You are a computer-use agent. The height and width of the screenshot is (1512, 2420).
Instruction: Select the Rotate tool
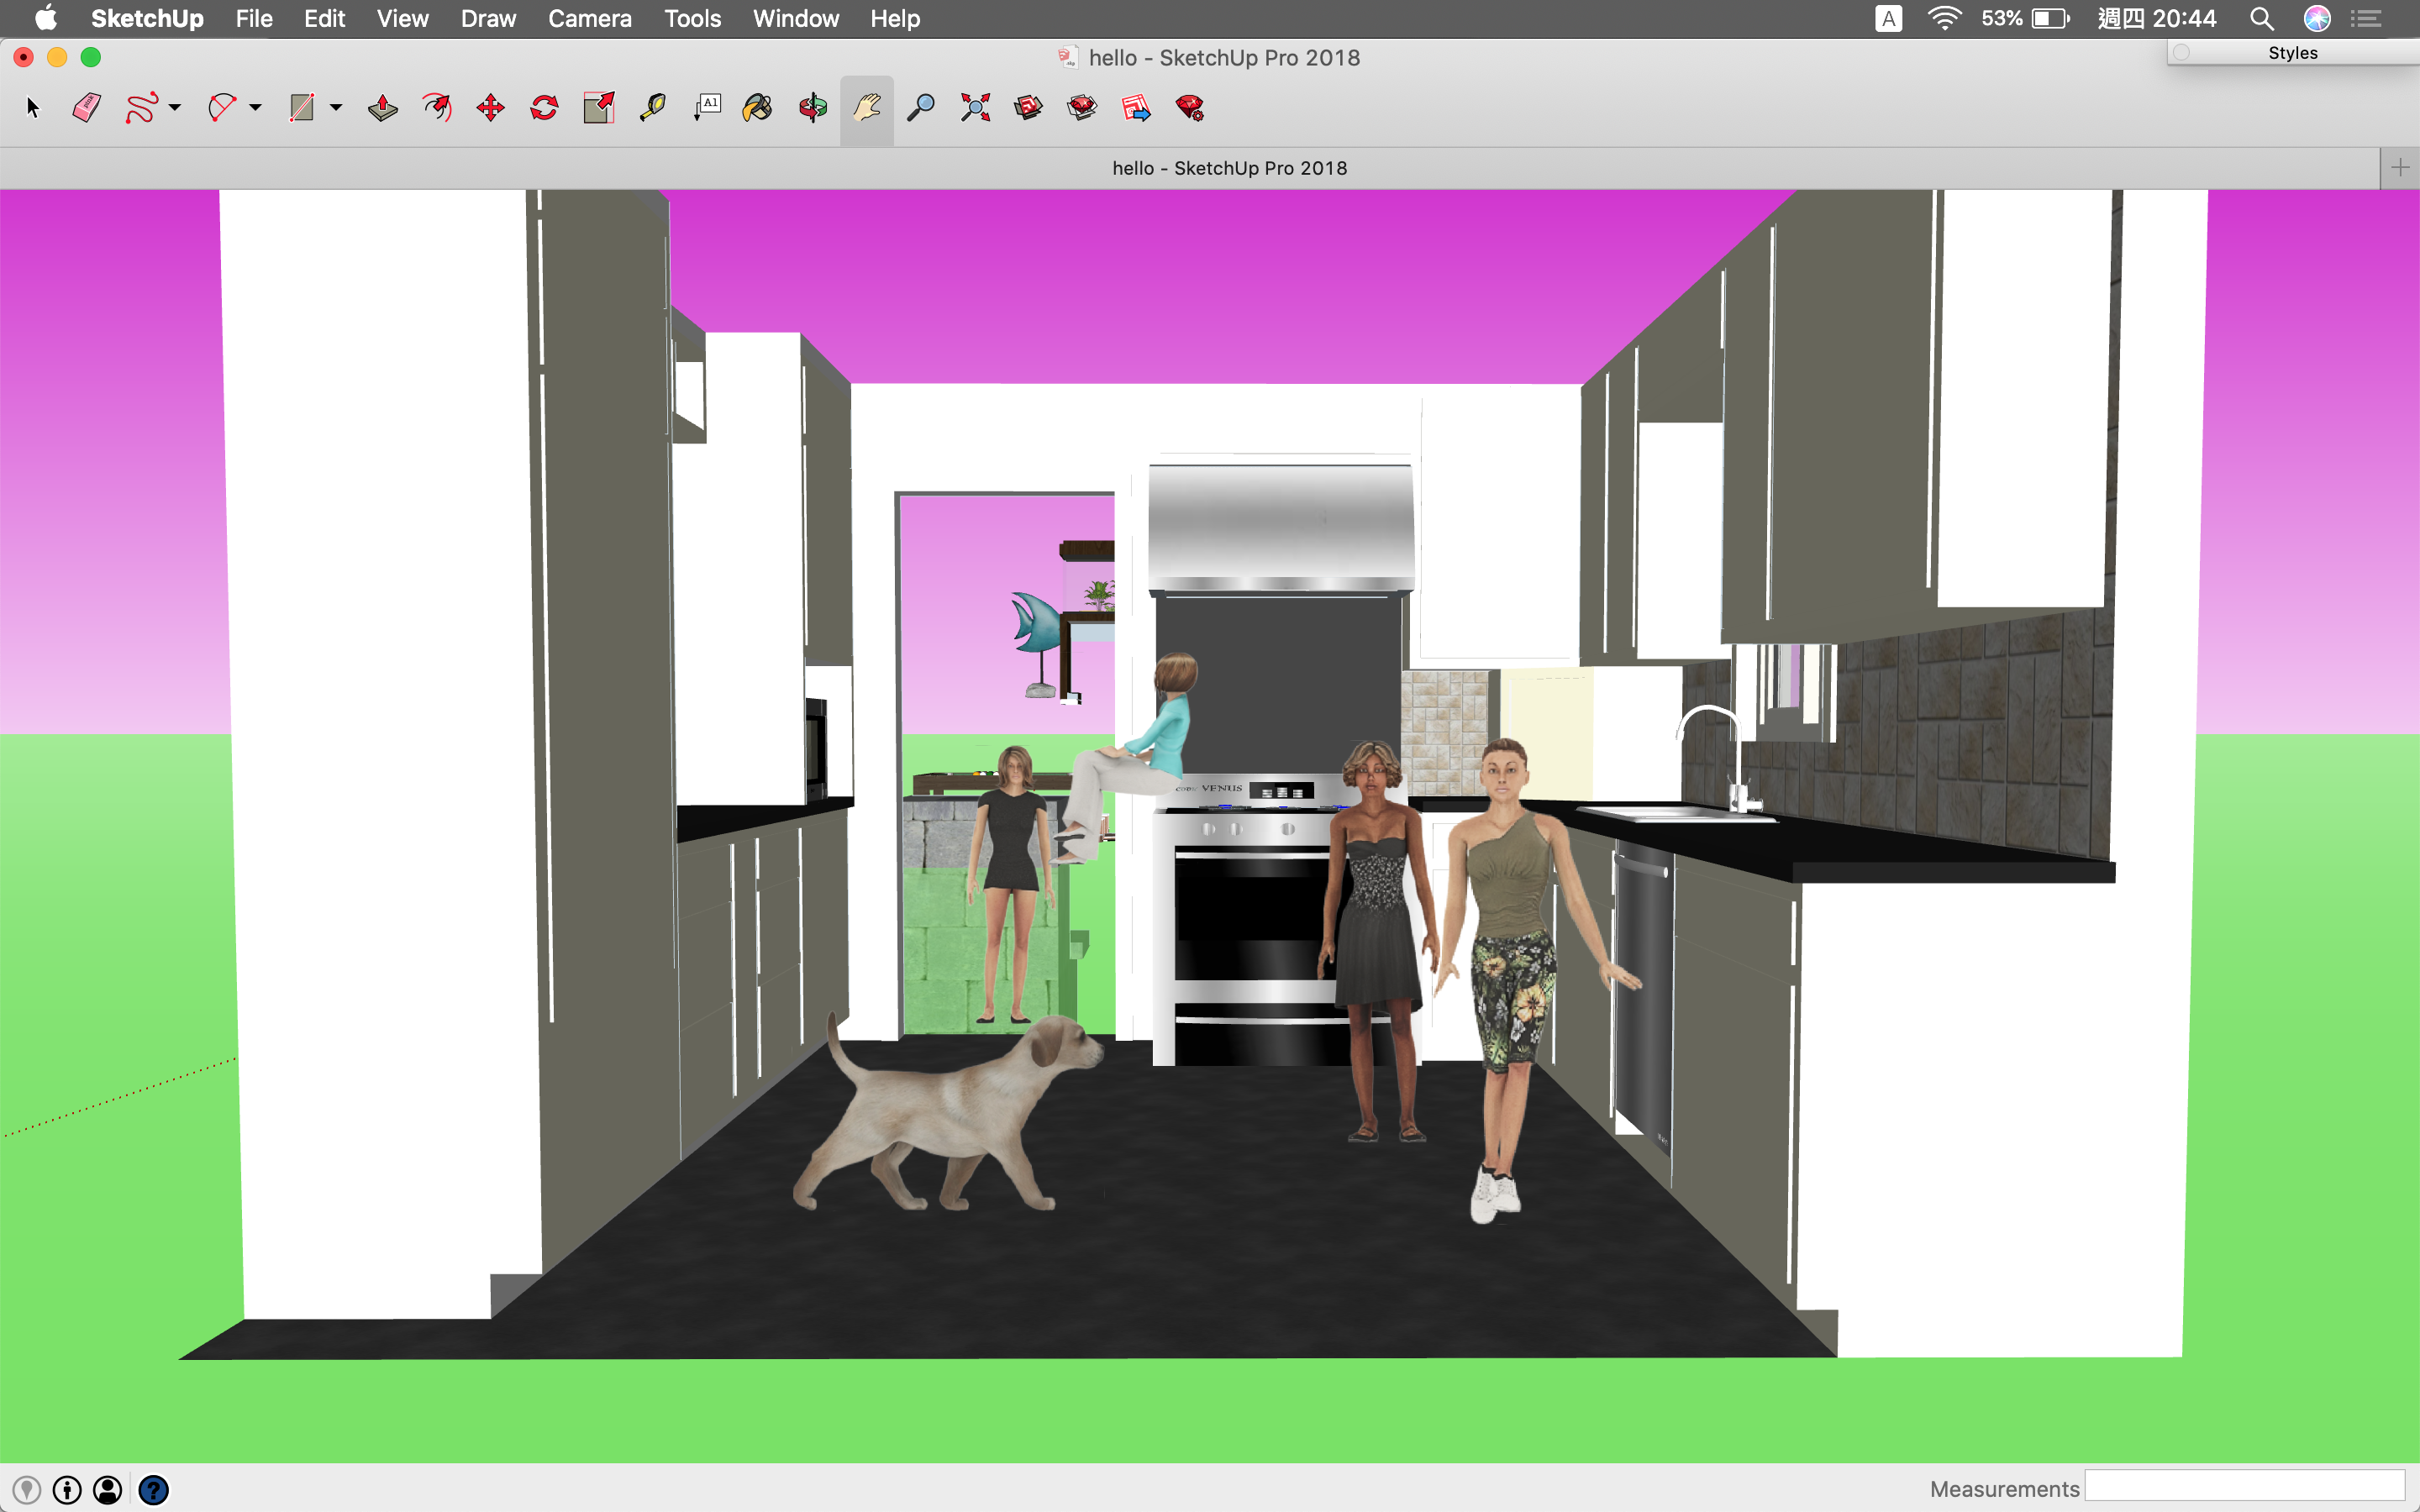tap(544, 108)
